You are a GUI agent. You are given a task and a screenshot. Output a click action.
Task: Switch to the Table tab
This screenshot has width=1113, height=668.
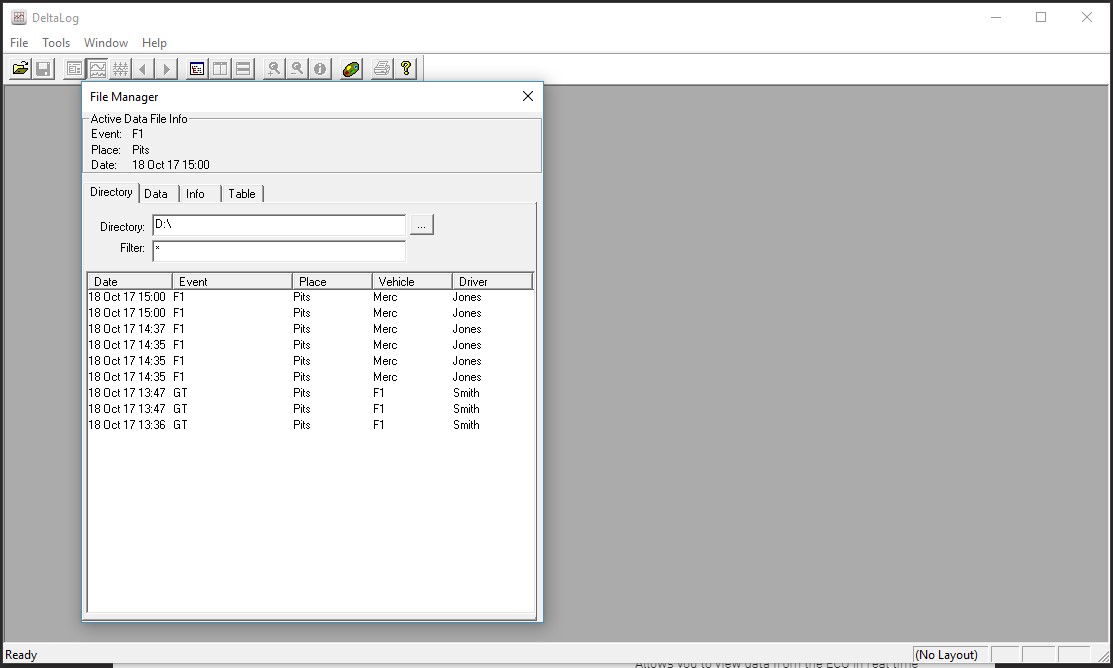point(242,194)
